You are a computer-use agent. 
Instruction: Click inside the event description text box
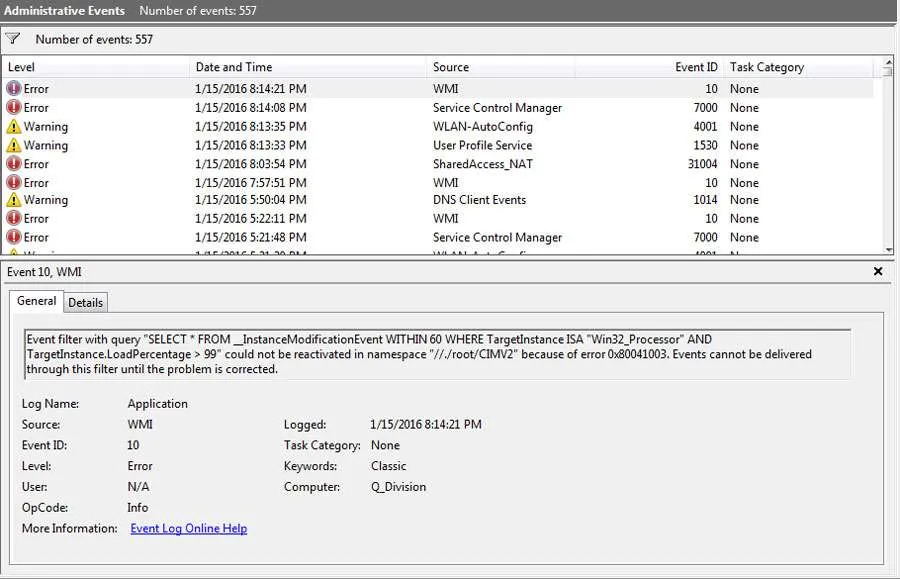point(437,354)
